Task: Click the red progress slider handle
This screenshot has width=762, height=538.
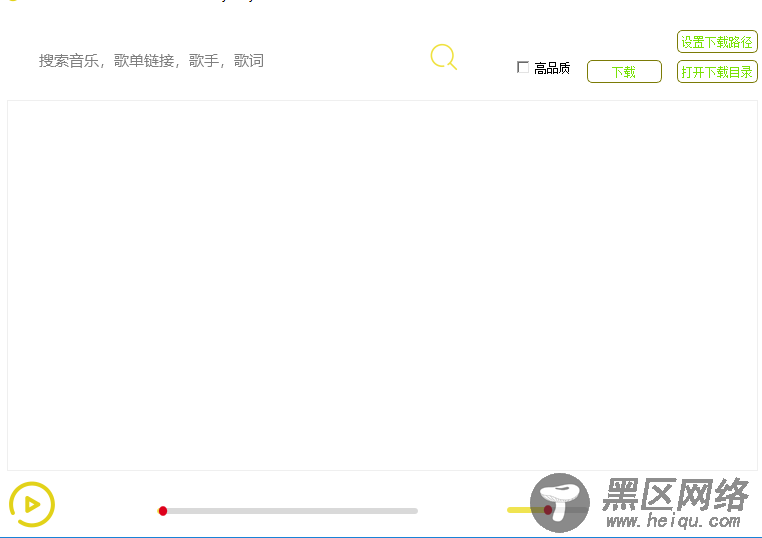Action: click(x=163, y=511)
